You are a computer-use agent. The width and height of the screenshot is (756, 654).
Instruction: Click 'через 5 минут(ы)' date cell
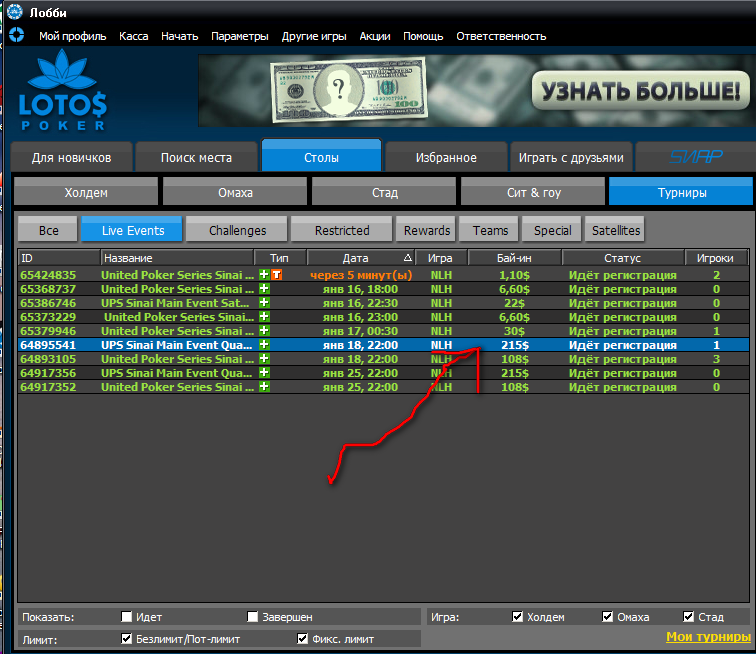coord(361,275)
